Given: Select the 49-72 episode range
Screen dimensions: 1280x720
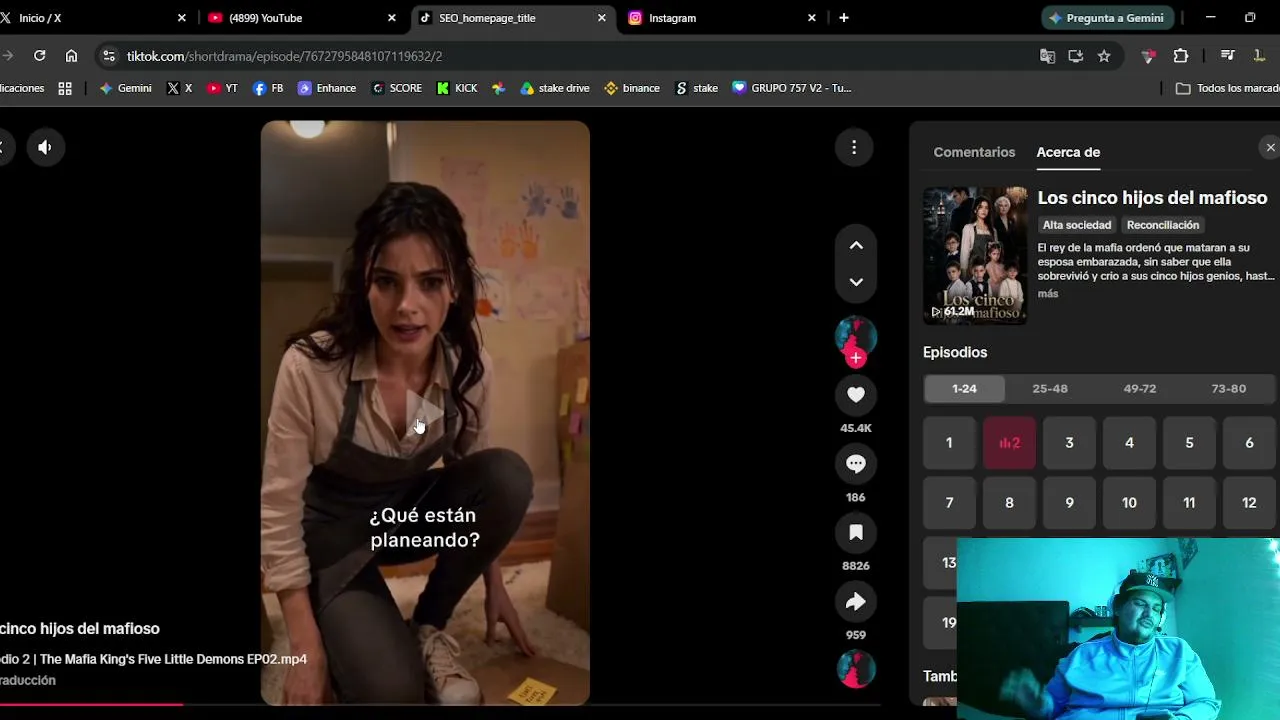Looking at the screenshot, I should click(1139, 389).
